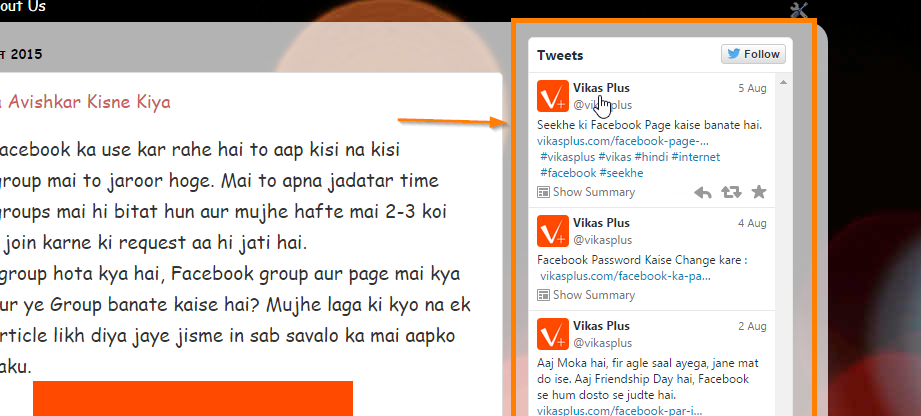921x416 pixels.
Task: Open the vikasplus.com/facebook-ka-pa link
Action: 626,276
